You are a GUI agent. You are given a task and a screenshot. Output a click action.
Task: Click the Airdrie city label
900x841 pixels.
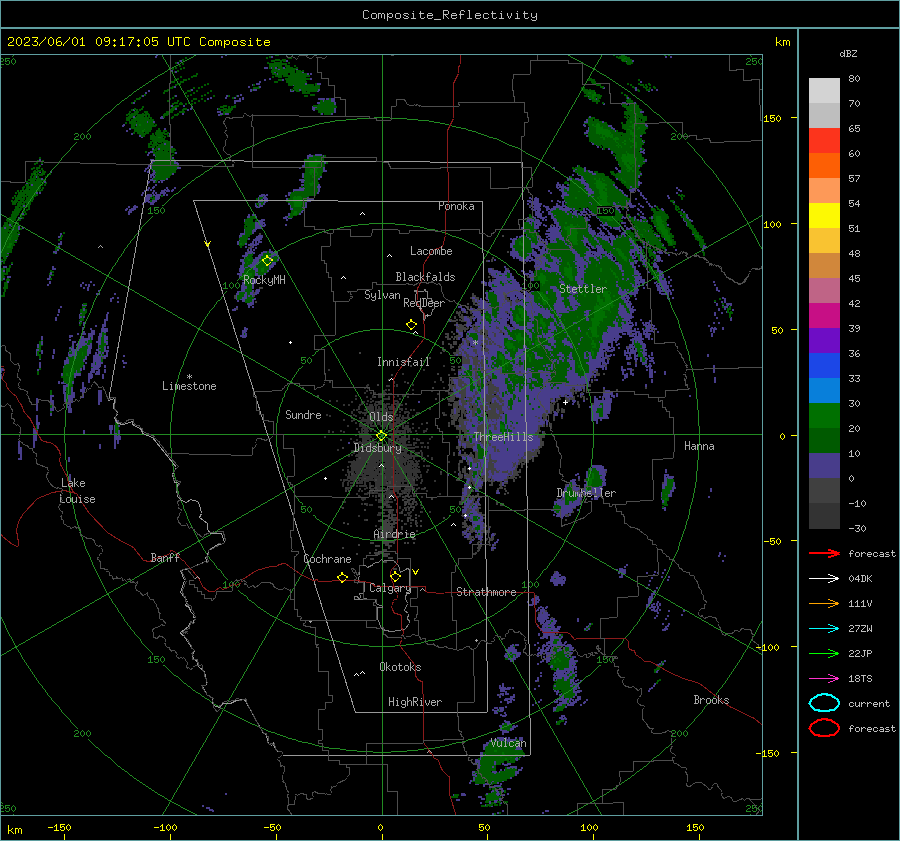(394, 534)
